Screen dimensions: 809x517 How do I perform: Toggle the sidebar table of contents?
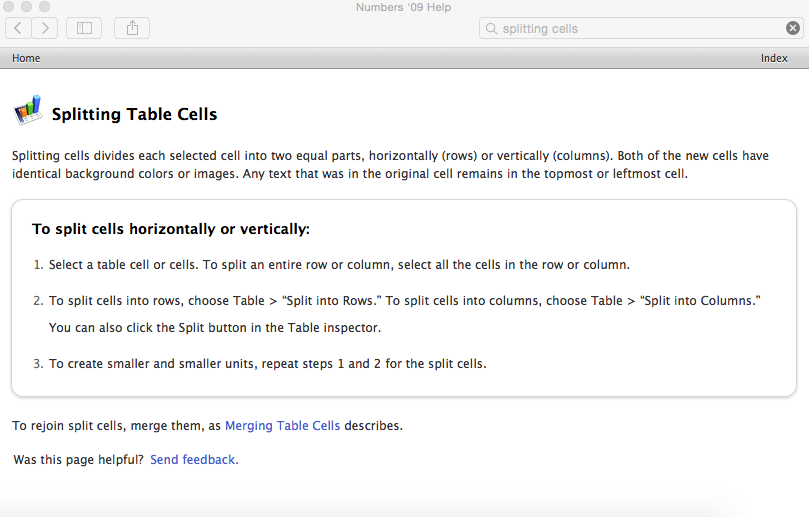pos(84,28)
